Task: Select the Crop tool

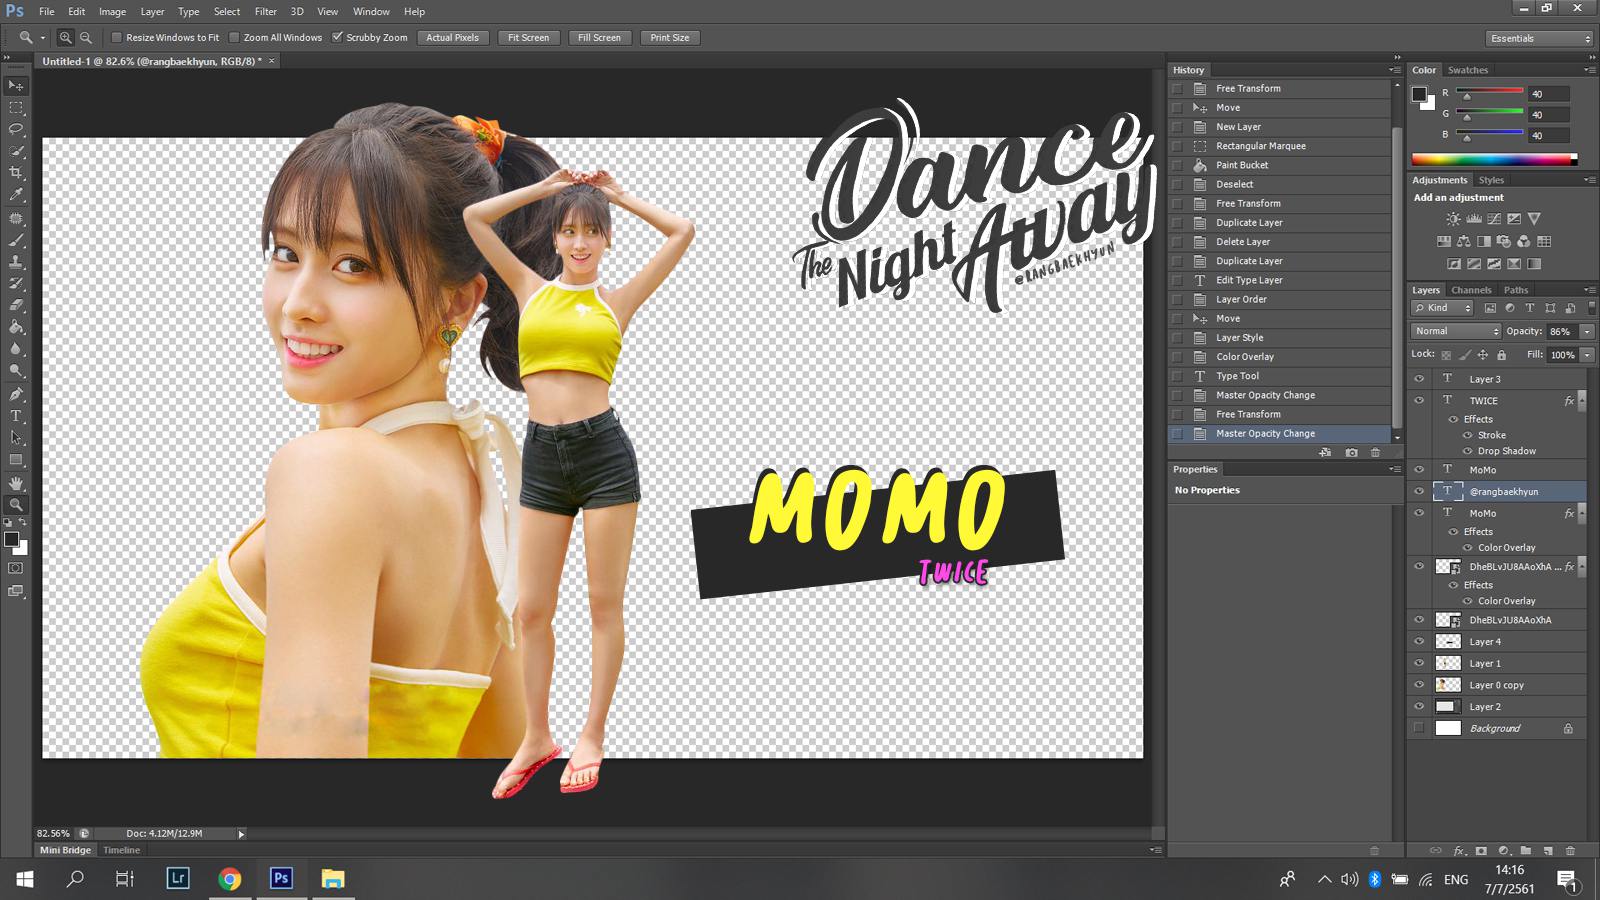Action: click(x=16, y=174)
